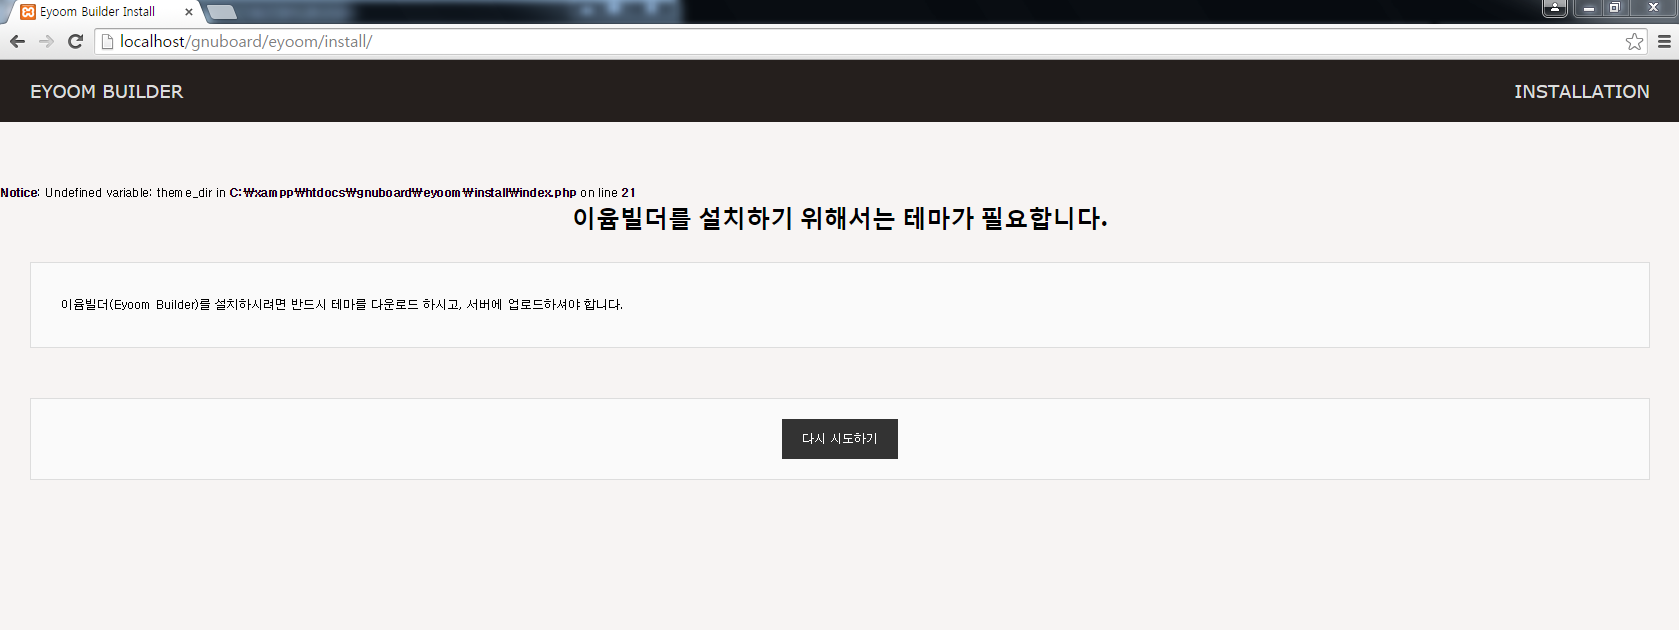This screenshot has height=630, width=1679.
Task: Click the 다시 시도하기 retry button
Action: coord(840,439)
